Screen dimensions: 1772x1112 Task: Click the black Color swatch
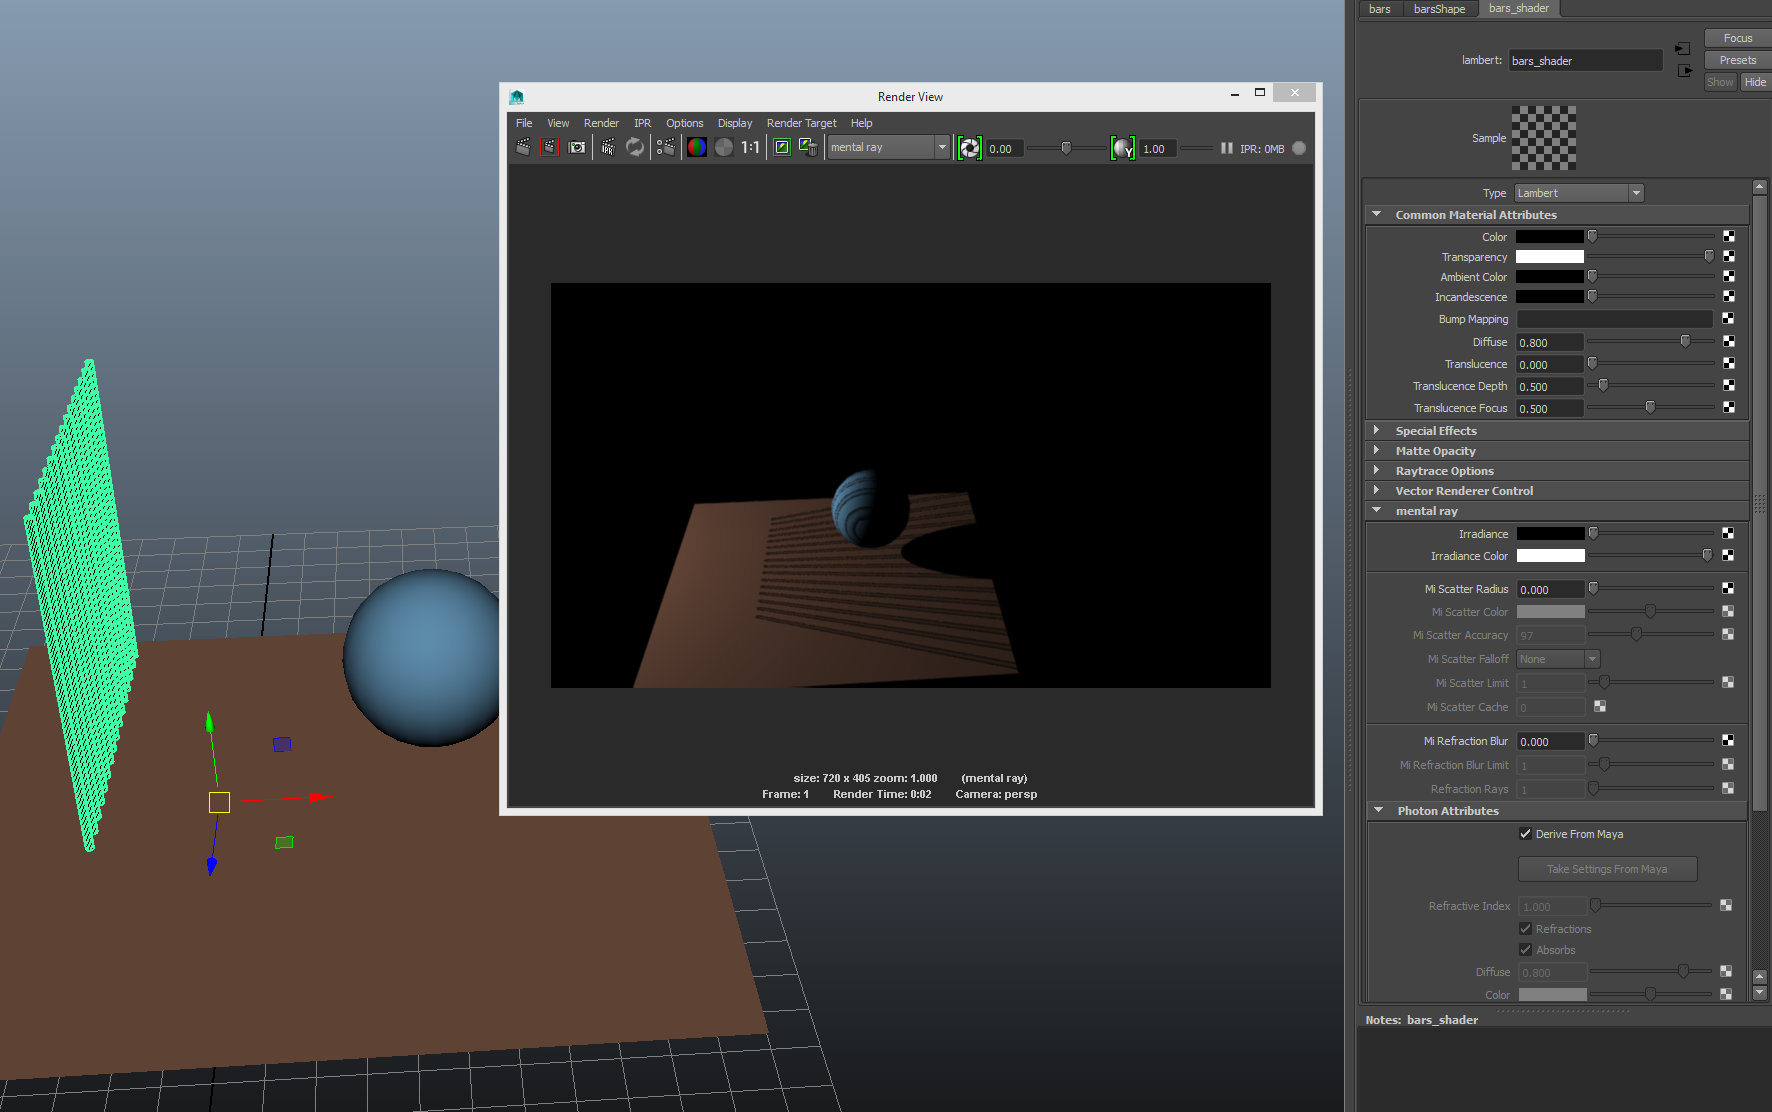coord(1549,237)
